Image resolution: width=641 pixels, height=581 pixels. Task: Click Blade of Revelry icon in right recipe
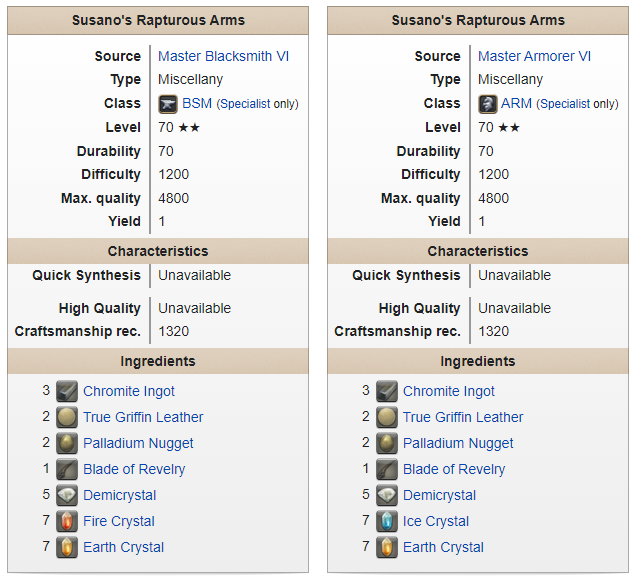click(x=387, y=470)
